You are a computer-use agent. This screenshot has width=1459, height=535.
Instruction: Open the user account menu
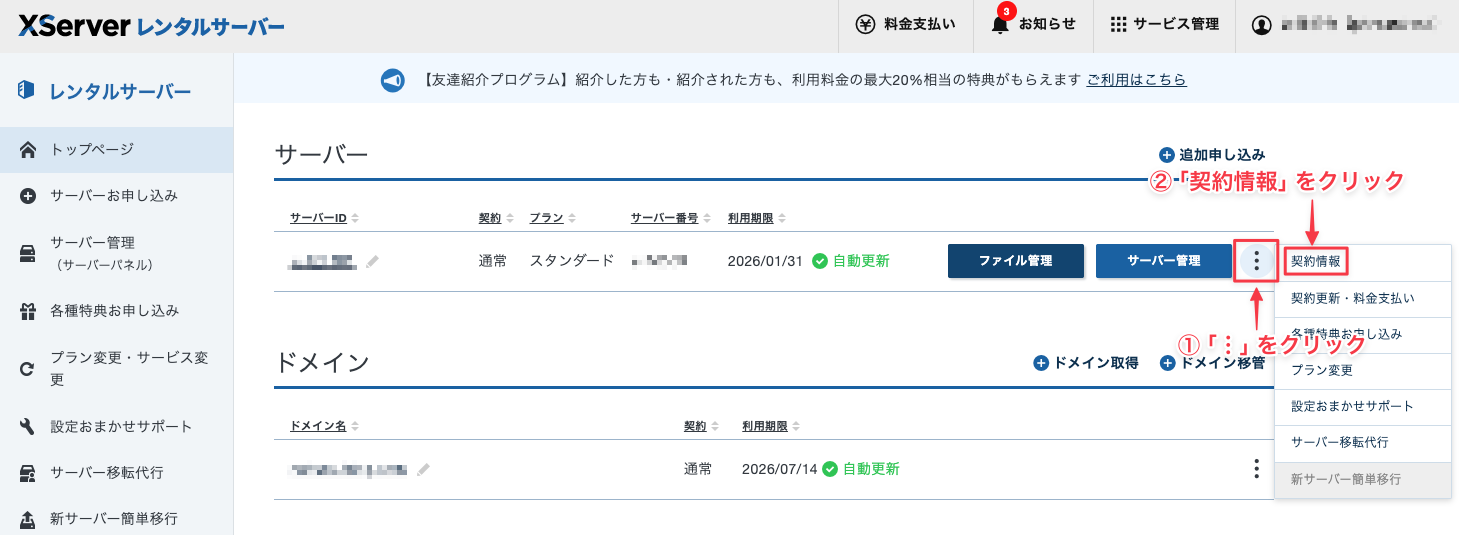coord(1347,24)
